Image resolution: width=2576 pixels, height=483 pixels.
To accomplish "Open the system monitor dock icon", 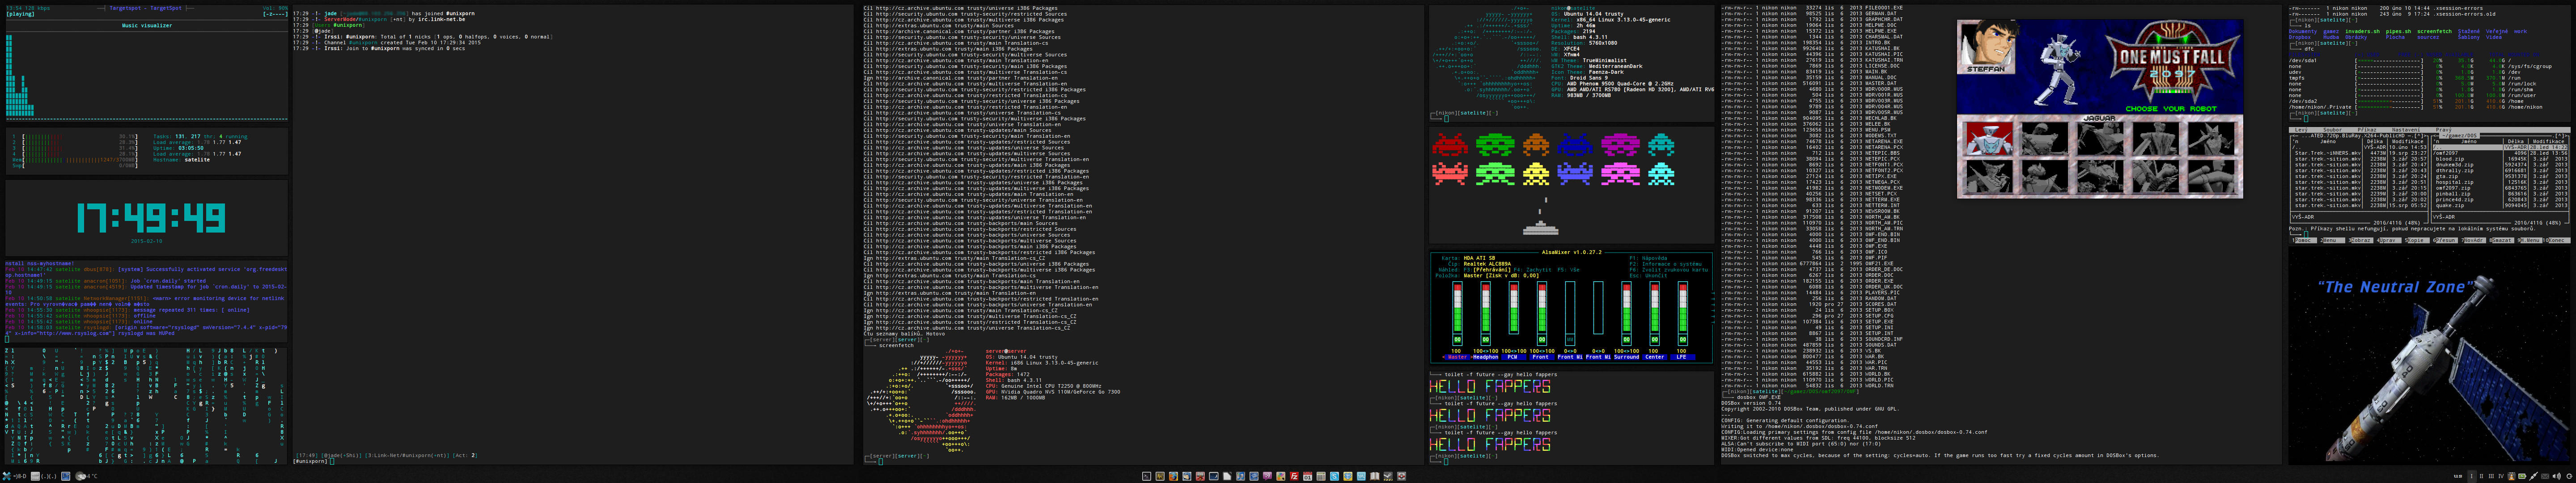I will (1160, 476).
